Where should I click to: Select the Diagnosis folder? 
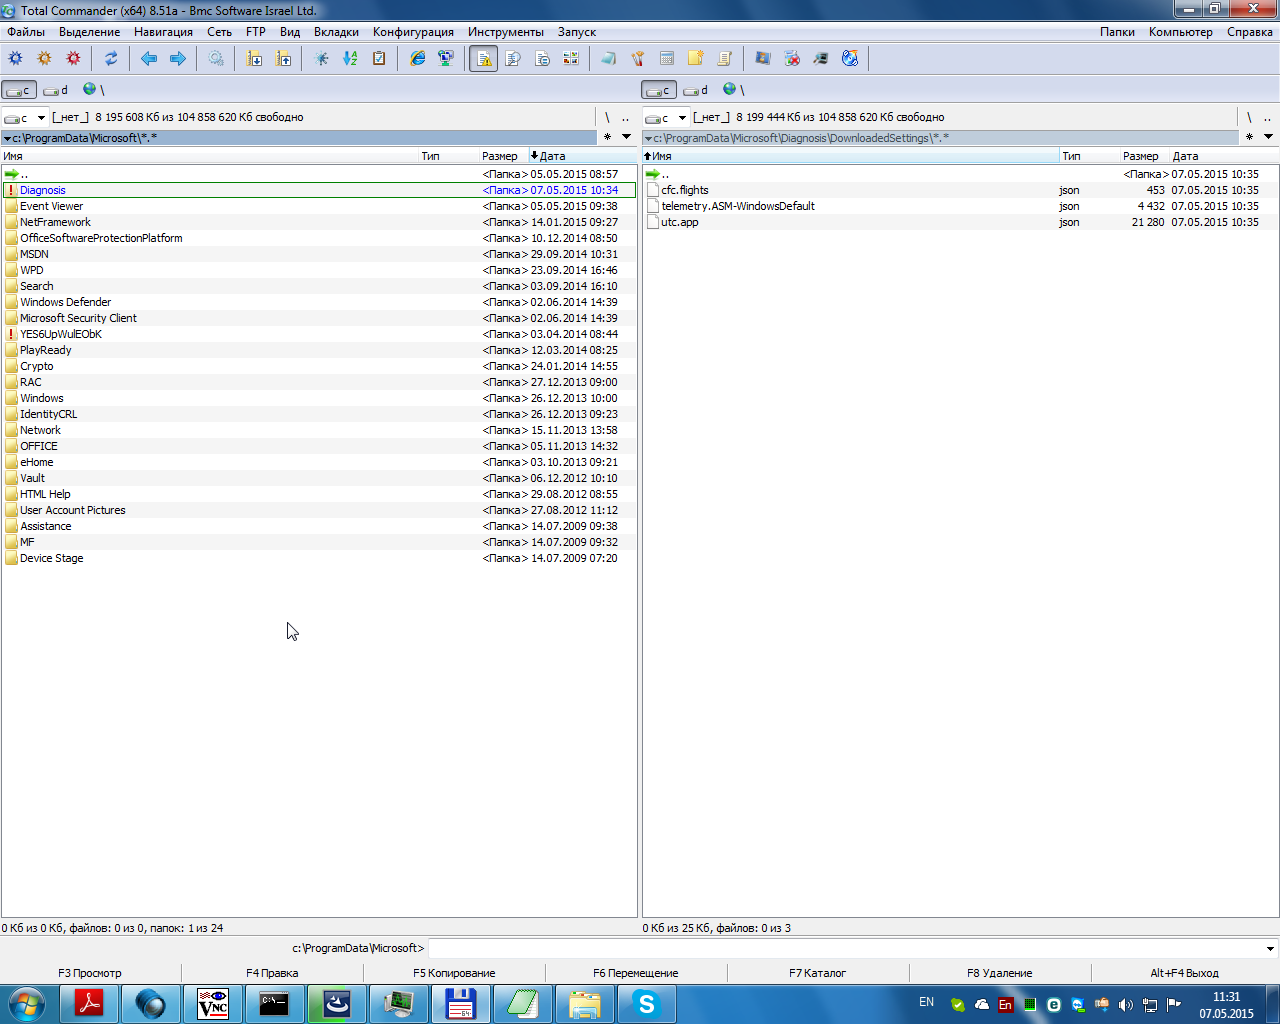coord(319,190)
